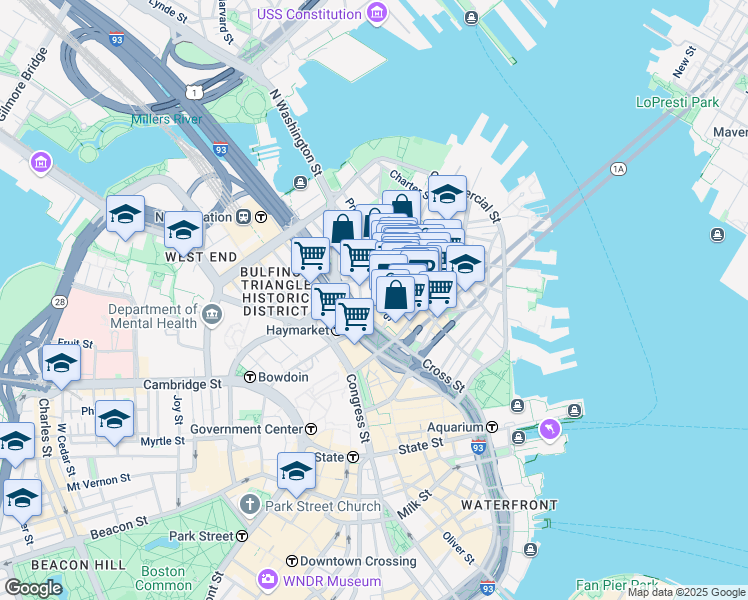Click the Haymarket station label

pyautogui.click(x=297, y=330)
